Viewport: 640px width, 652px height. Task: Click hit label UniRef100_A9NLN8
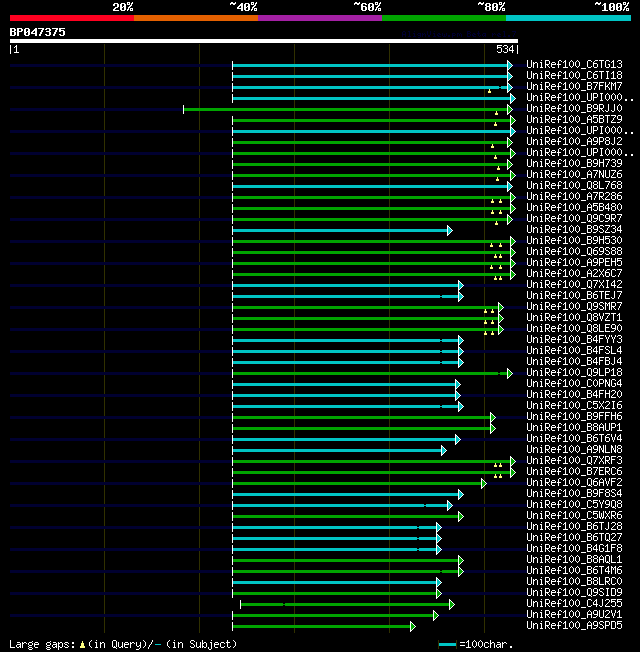click(x=574, y=449)
